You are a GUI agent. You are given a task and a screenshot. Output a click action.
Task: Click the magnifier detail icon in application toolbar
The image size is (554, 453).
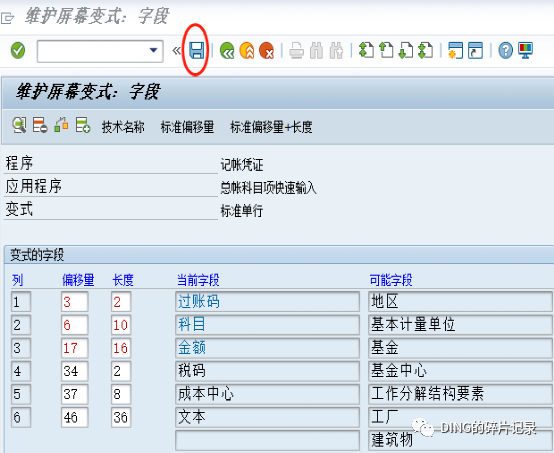[19, 125]
